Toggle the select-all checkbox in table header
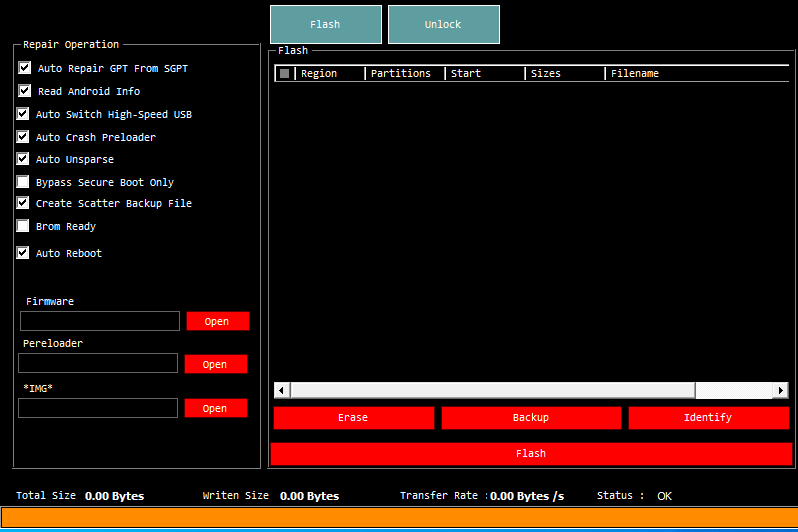The image size is (798, 532). point(284,73)
